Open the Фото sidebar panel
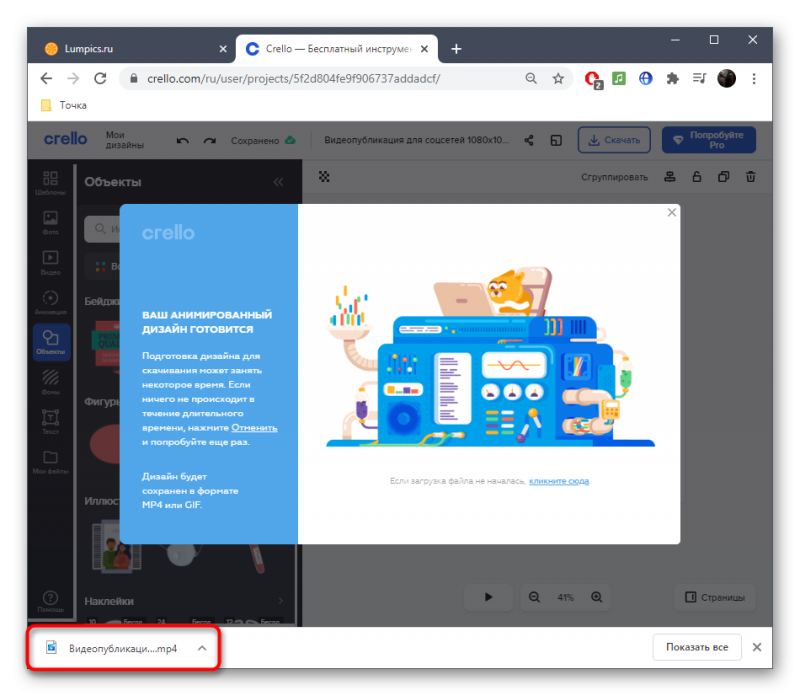The image size is (800, 696). point(50,222)
